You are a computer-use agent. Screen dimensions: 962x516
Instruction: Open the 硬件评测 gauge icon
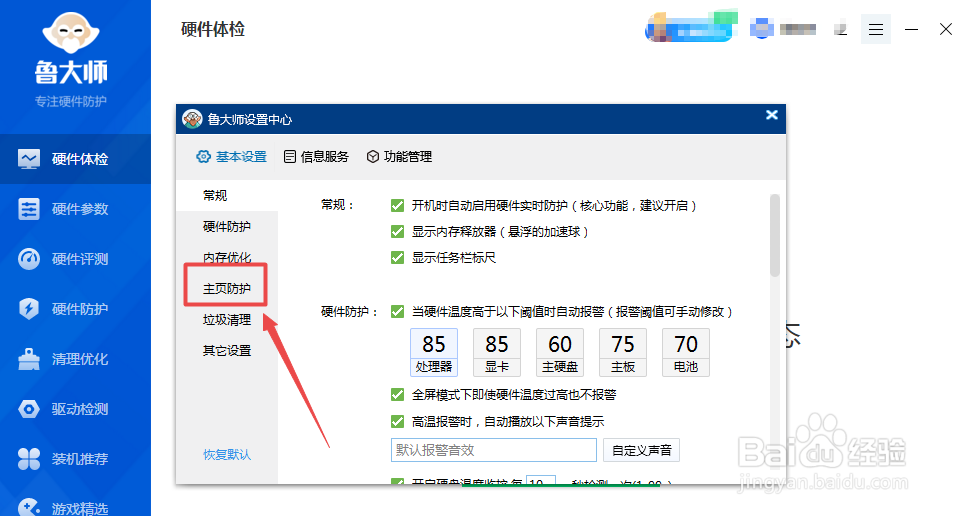coord(29,259)
